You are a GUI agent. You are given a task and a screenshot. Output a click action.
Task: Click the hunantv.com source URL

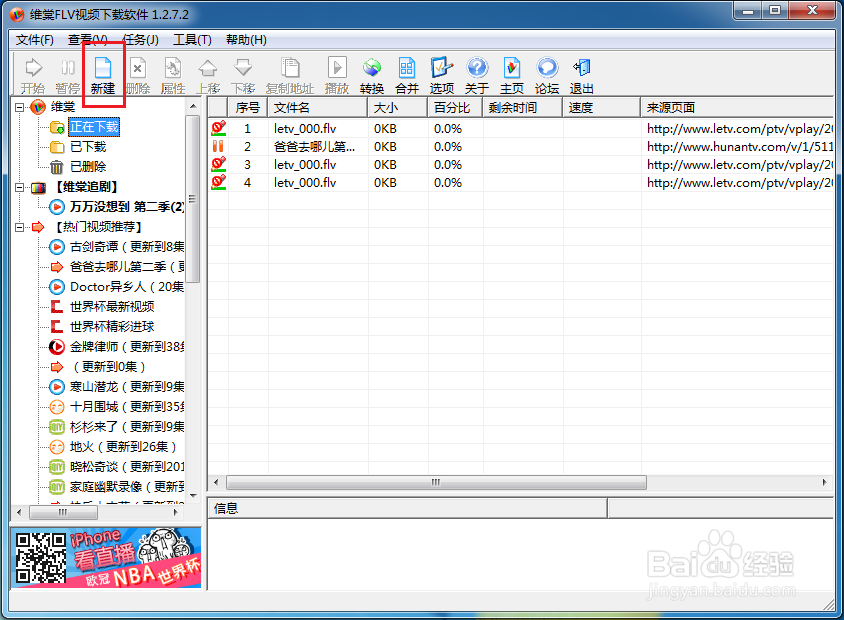pyautogui.click(x=740, y=146)
